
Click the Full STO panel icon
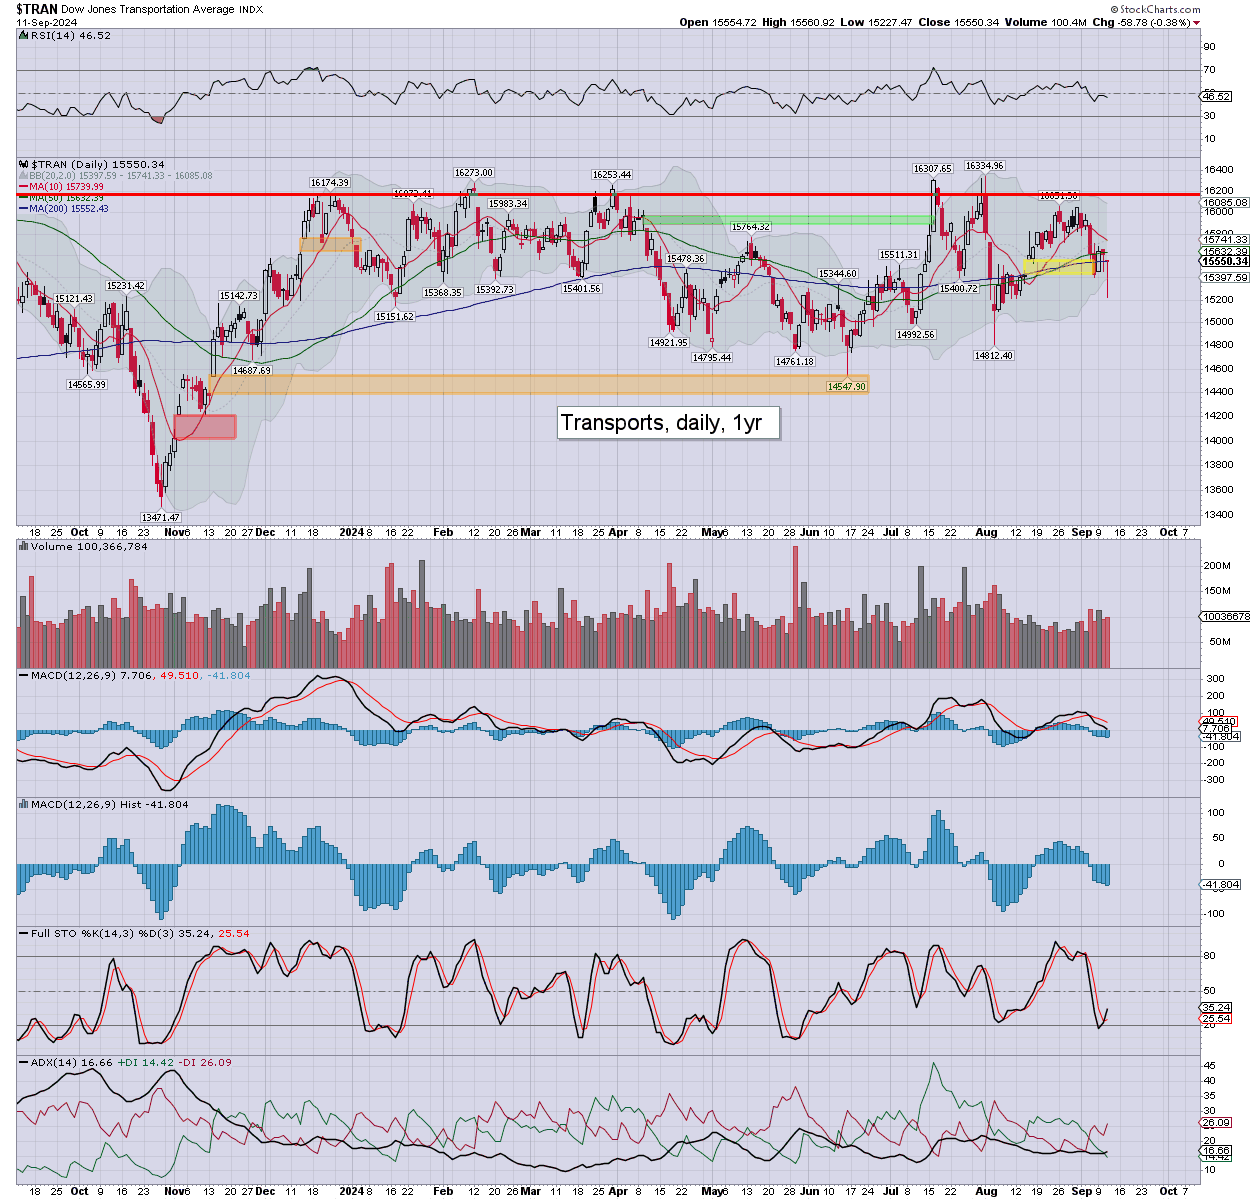24,934
